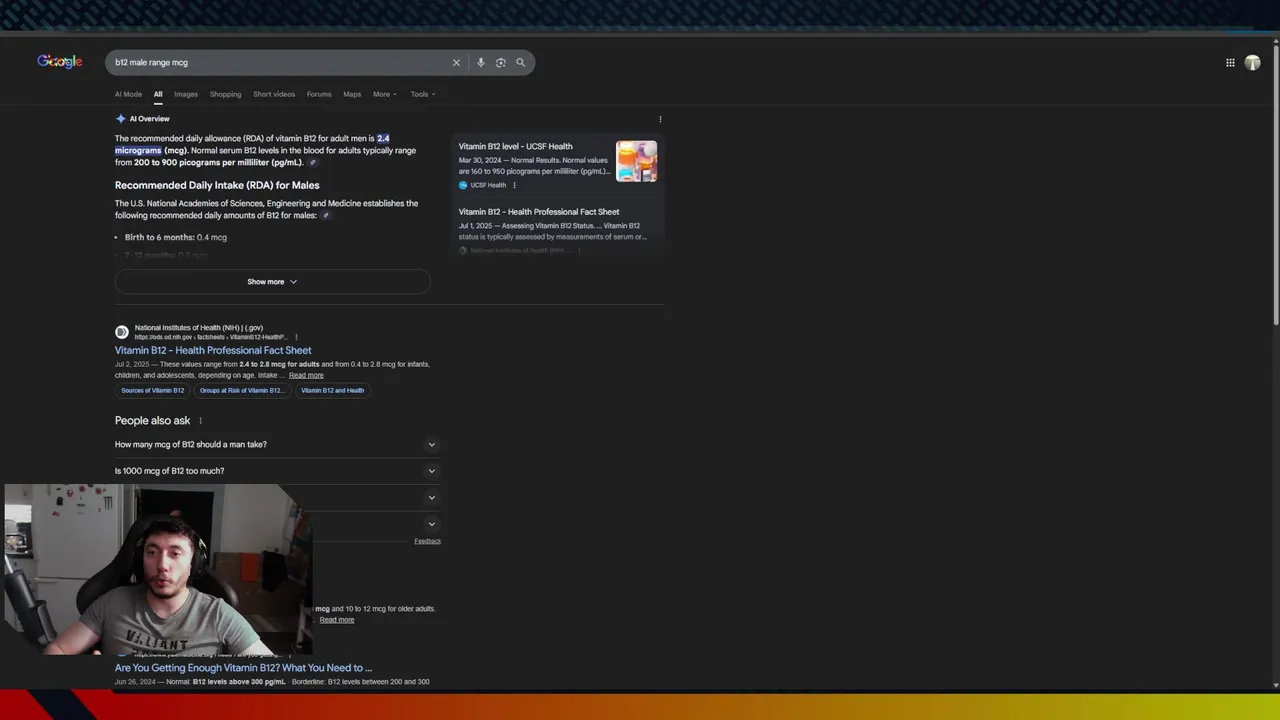
Task: Open the UCSF Health card thumbnail image
Action: pos(636,161)
